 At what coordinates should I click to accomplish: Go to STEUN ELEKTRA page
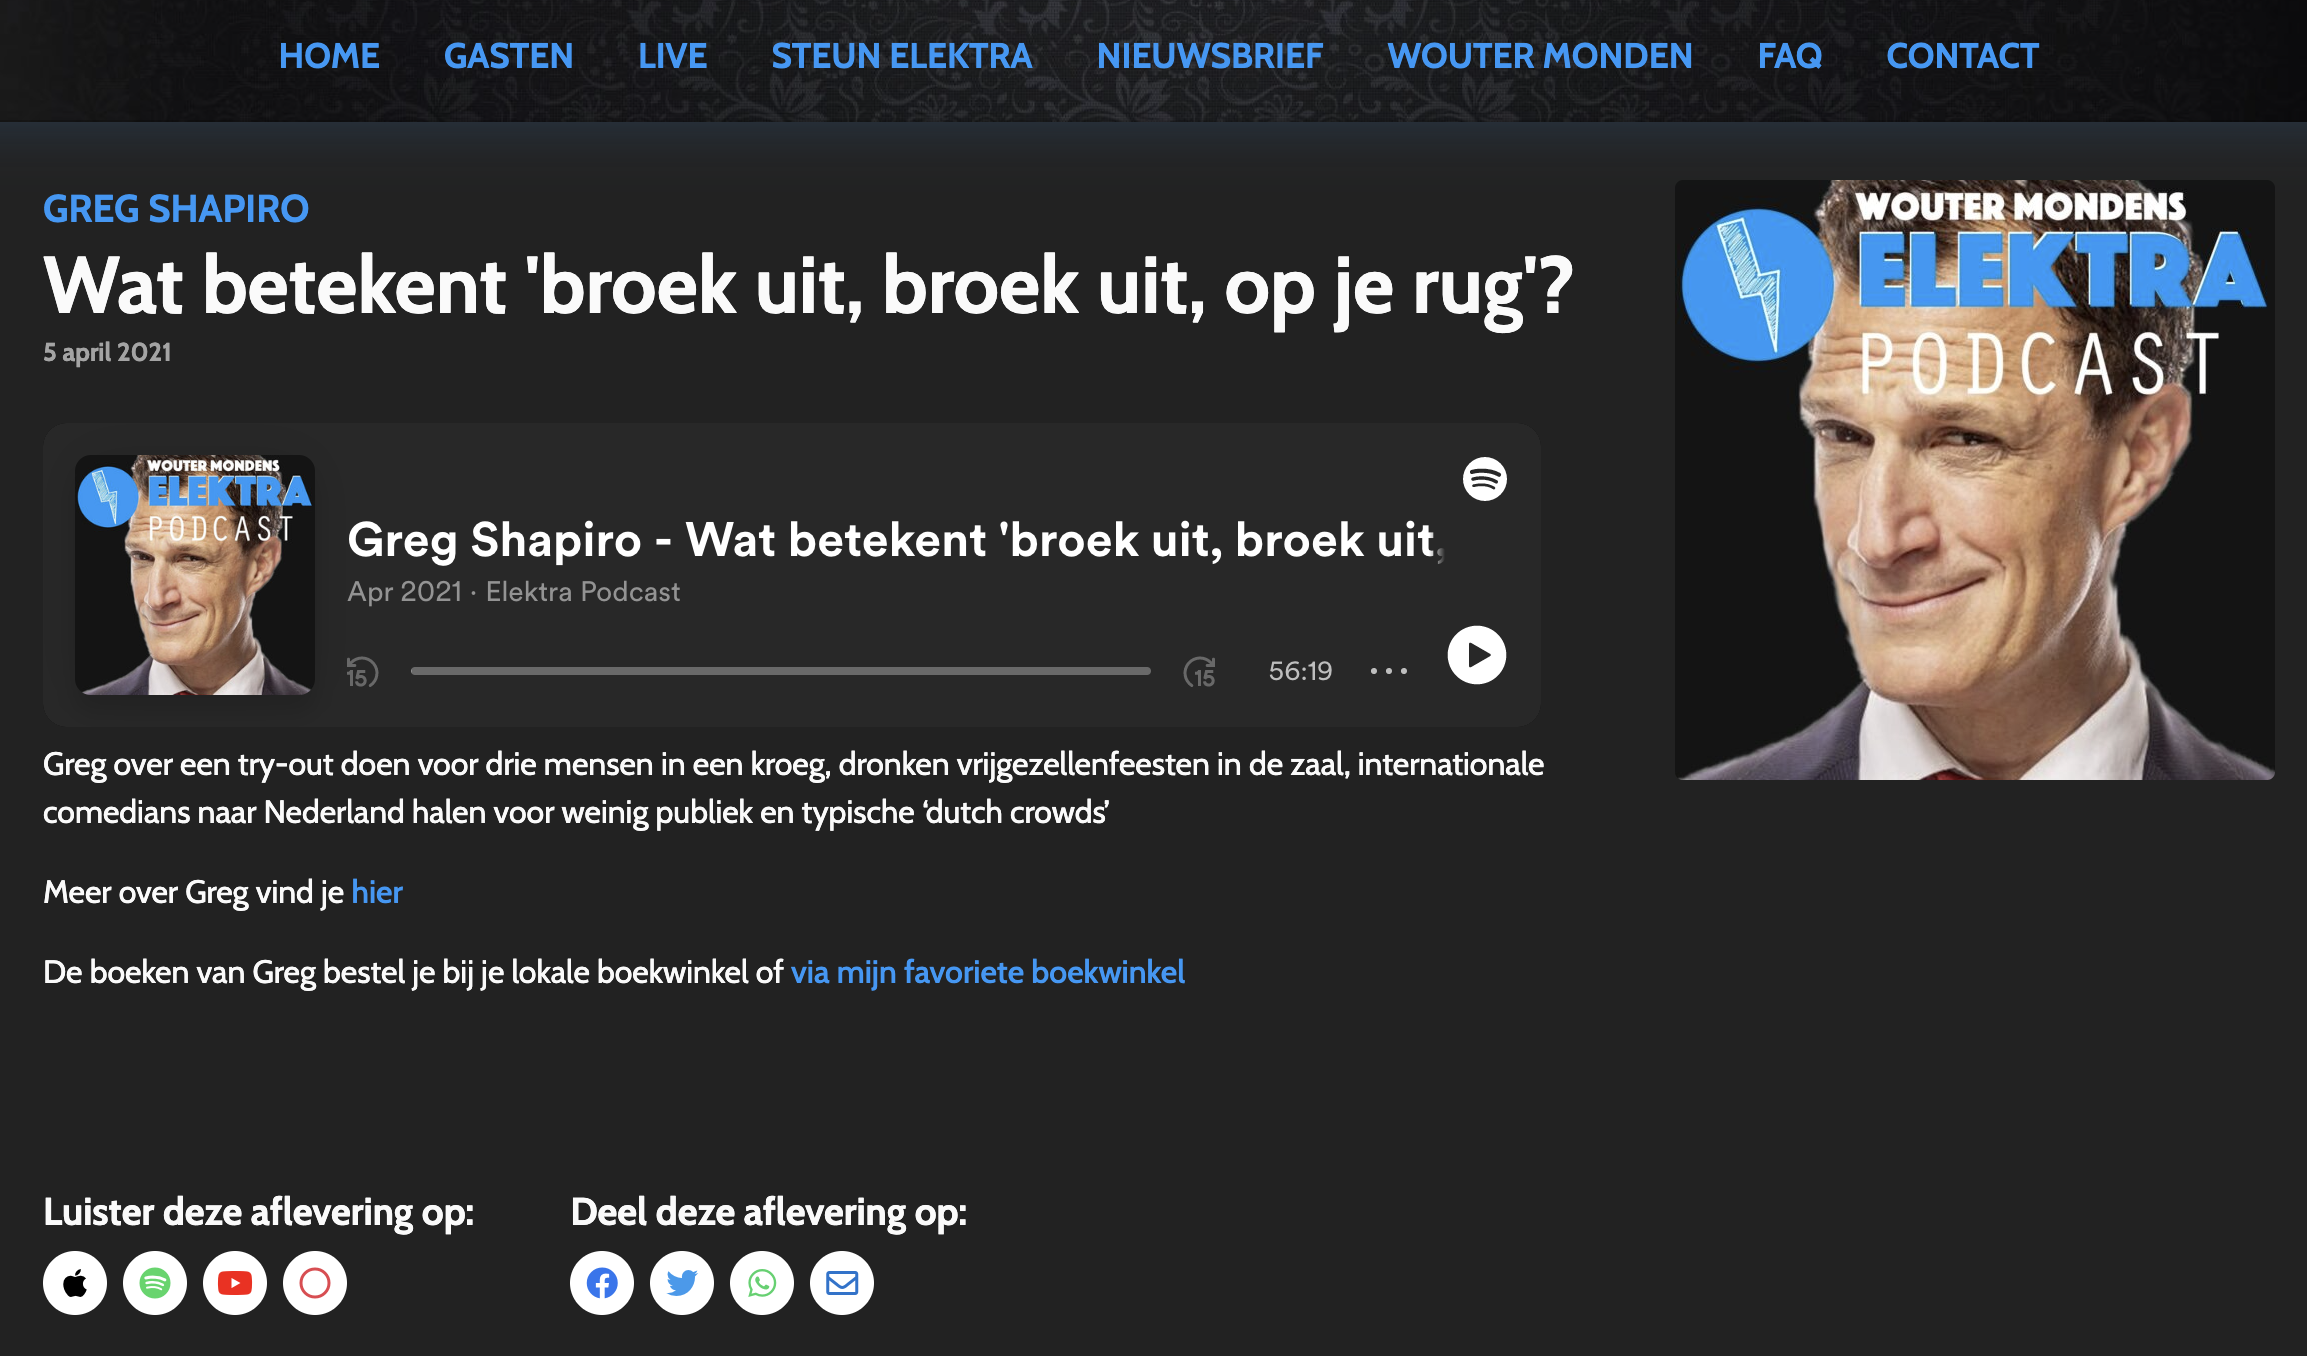(902, 56)
